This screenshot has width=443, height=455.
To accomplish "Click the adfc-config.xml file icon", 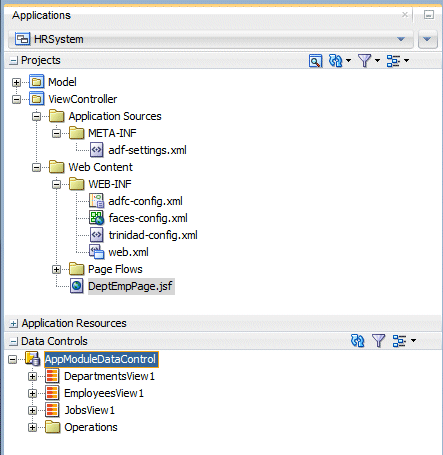I will click(96, 201).
